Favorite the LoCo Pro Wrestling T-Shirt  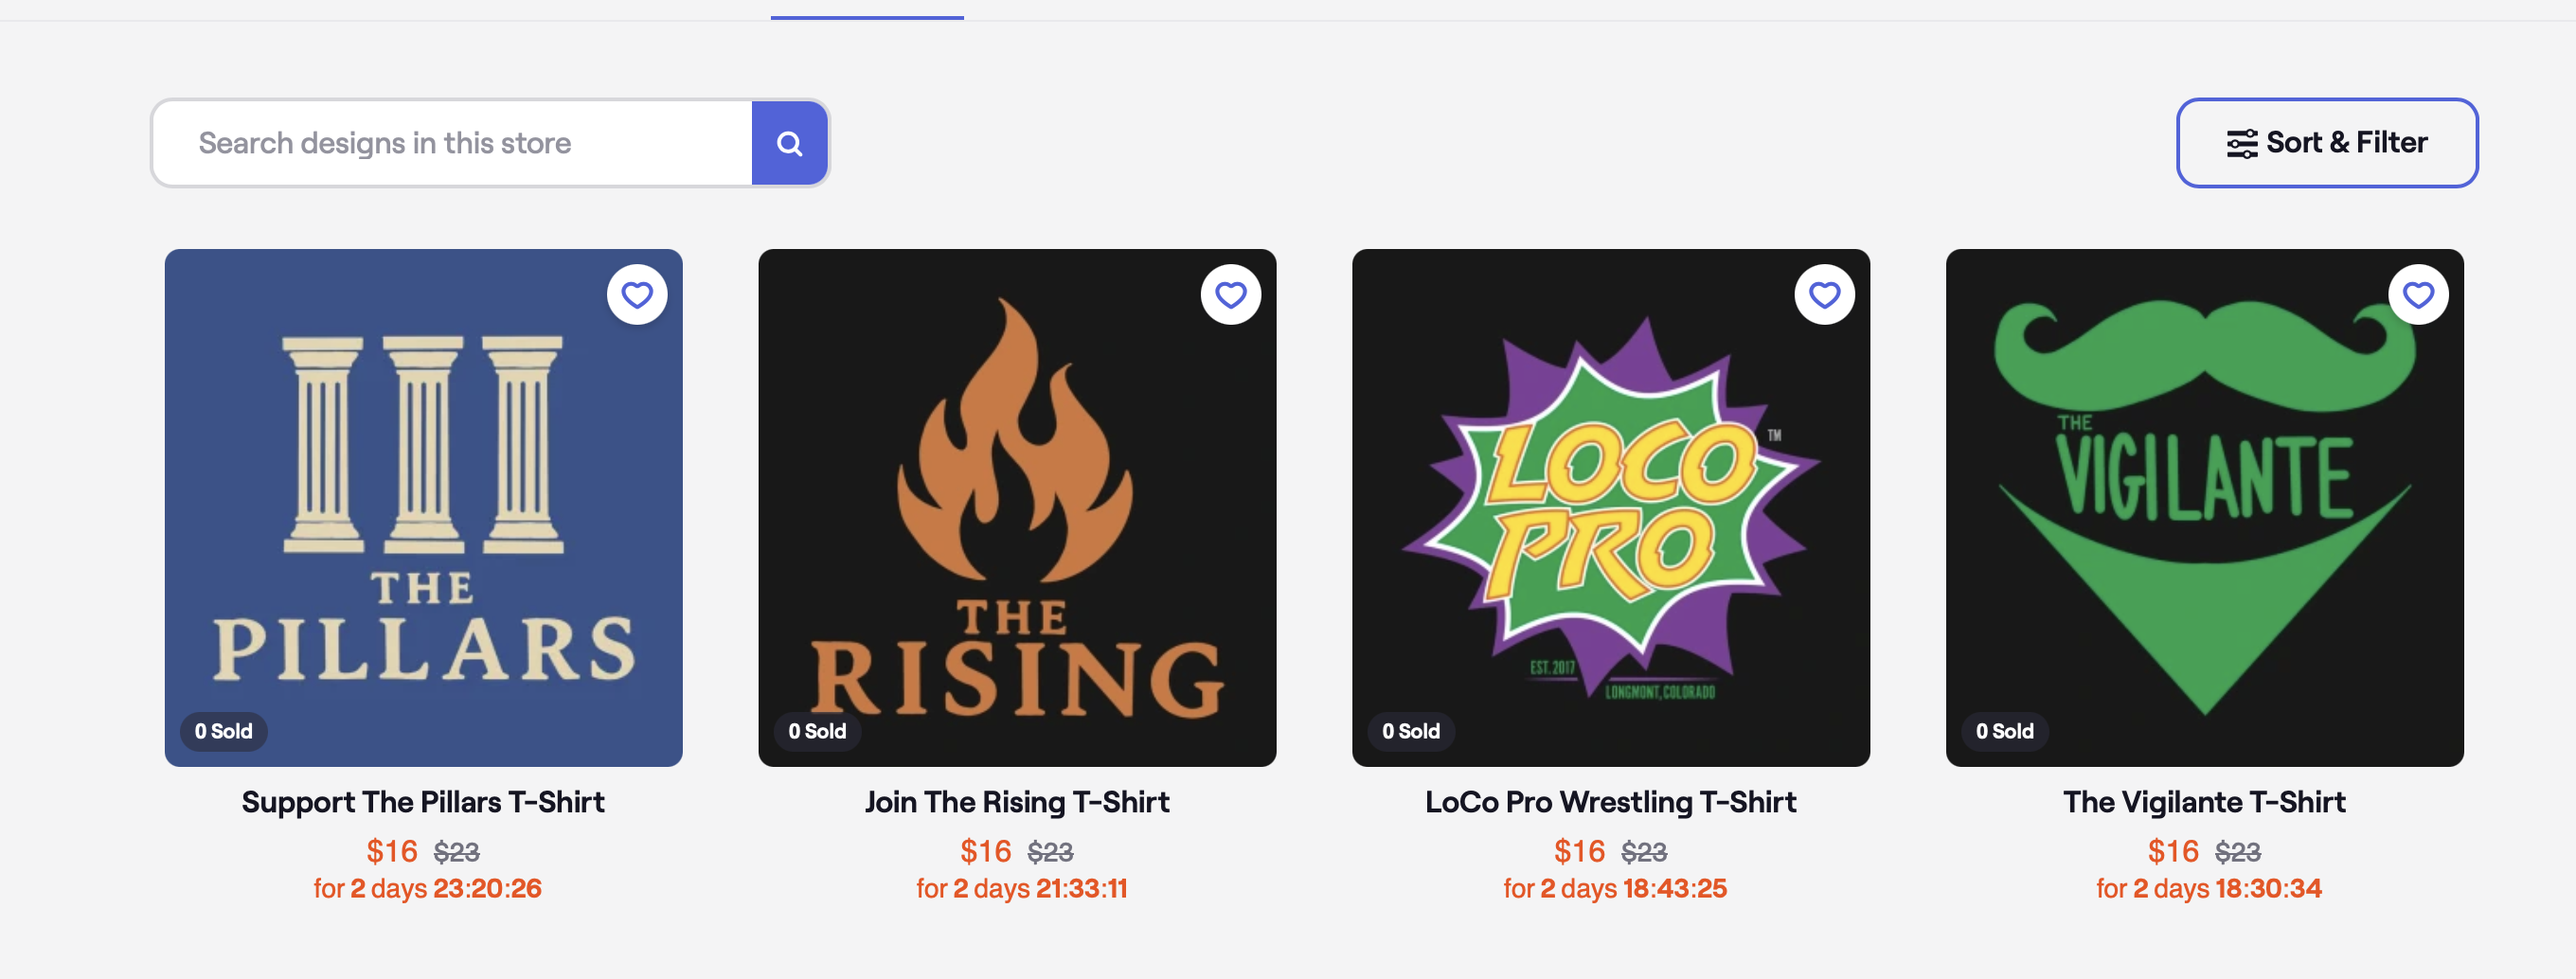pyautogui.click(x=1824, y=294)
